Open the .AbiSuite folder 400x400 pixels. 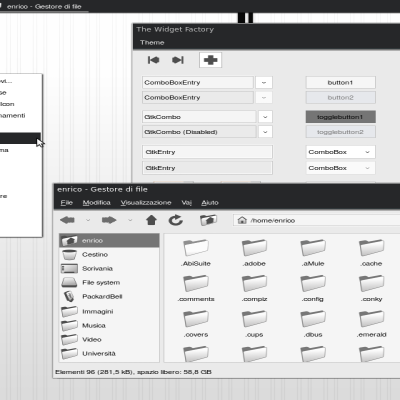[196, 253]
